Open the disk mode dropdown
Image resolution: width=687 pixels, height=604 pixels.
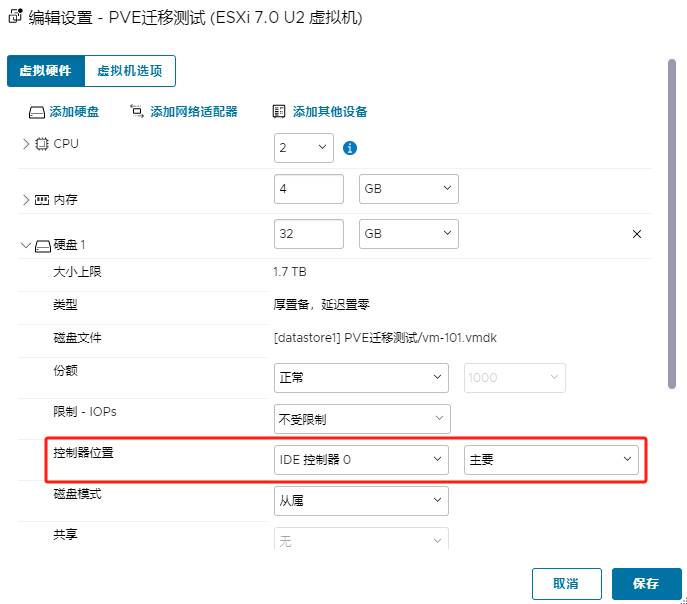click(361, 500)
